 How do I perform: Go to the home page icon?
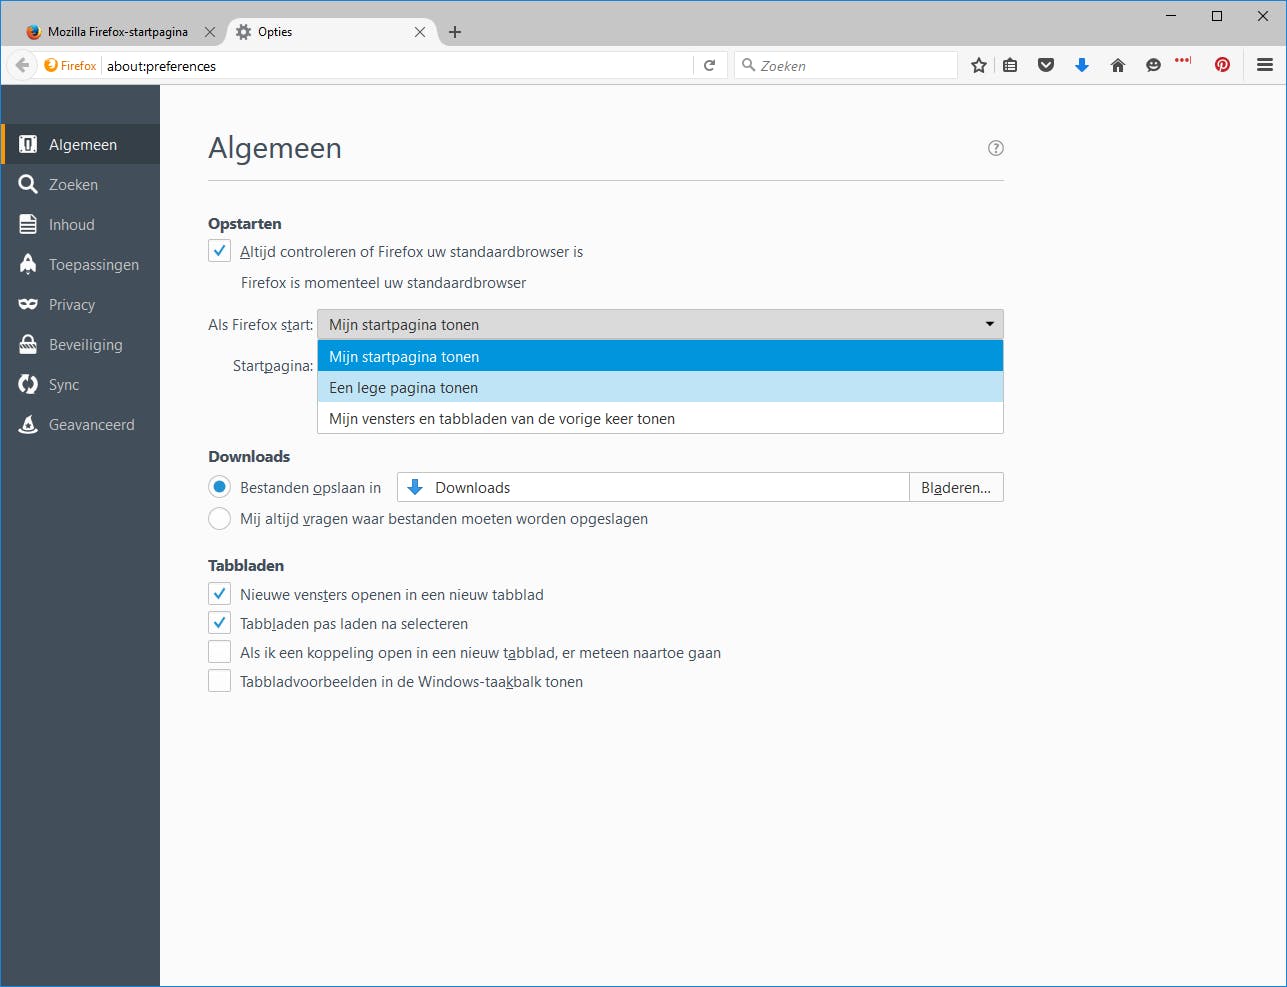pyautogui.click(x=1118, y=66)
